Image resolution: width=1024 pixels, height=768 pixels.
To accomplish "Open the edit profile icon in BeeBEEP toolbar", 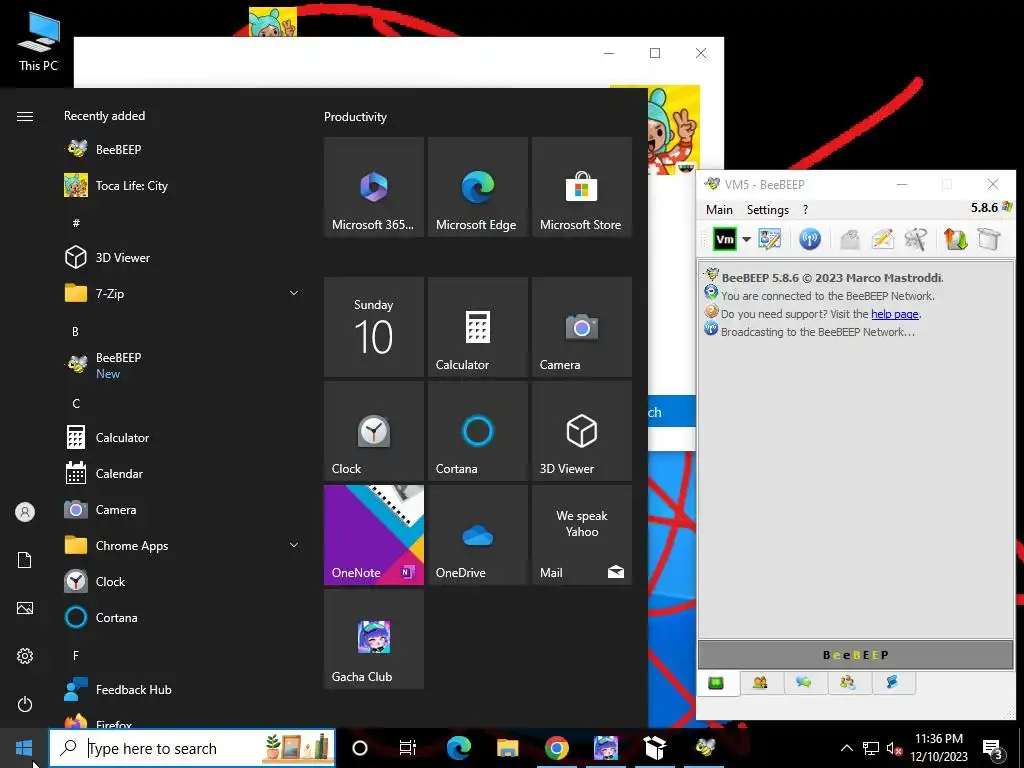I will coord(770,240).
